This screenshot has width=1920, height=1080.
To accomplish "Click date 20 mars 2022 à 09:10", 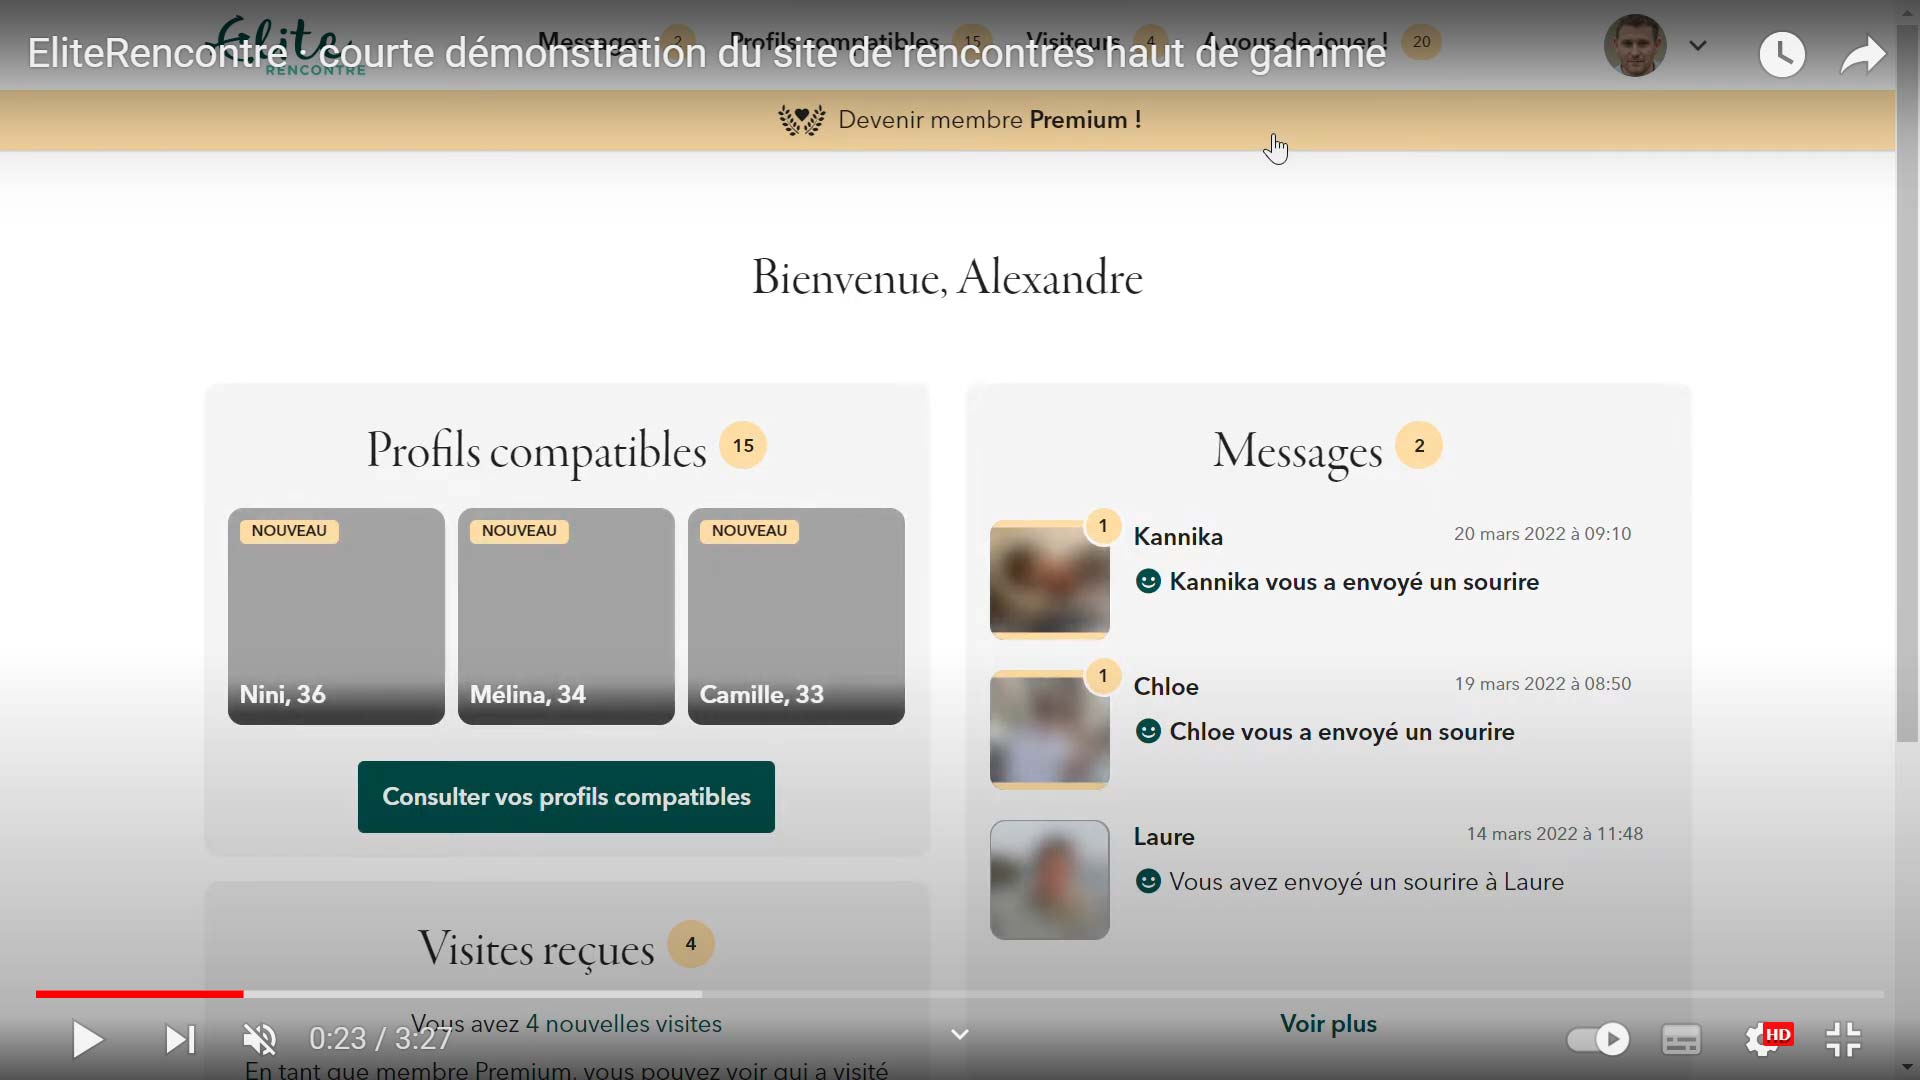I will point(1542,534).
